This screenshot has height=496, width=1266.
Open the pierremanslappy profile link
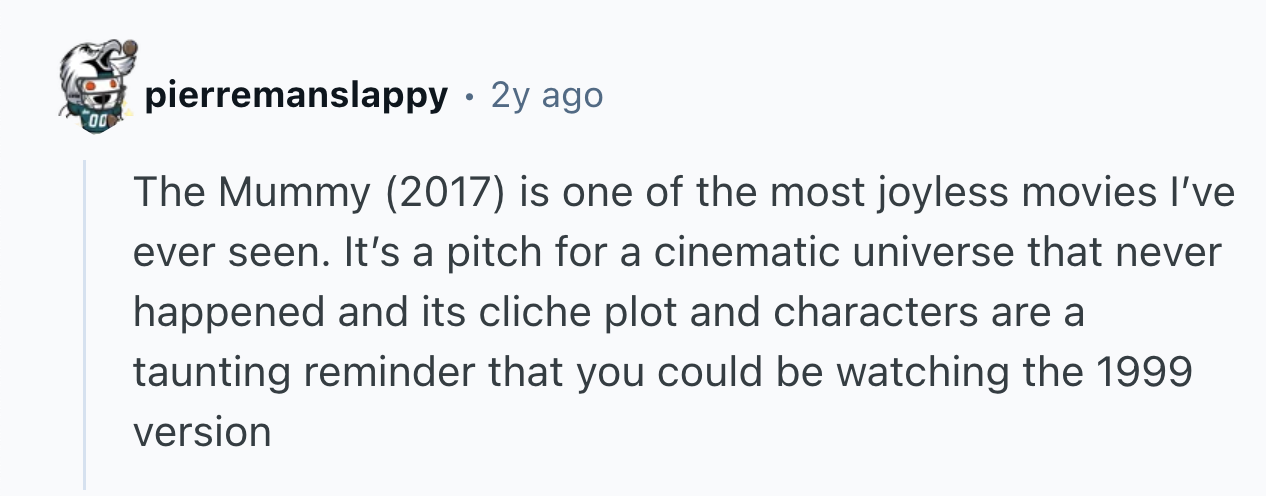coord(295,96)
